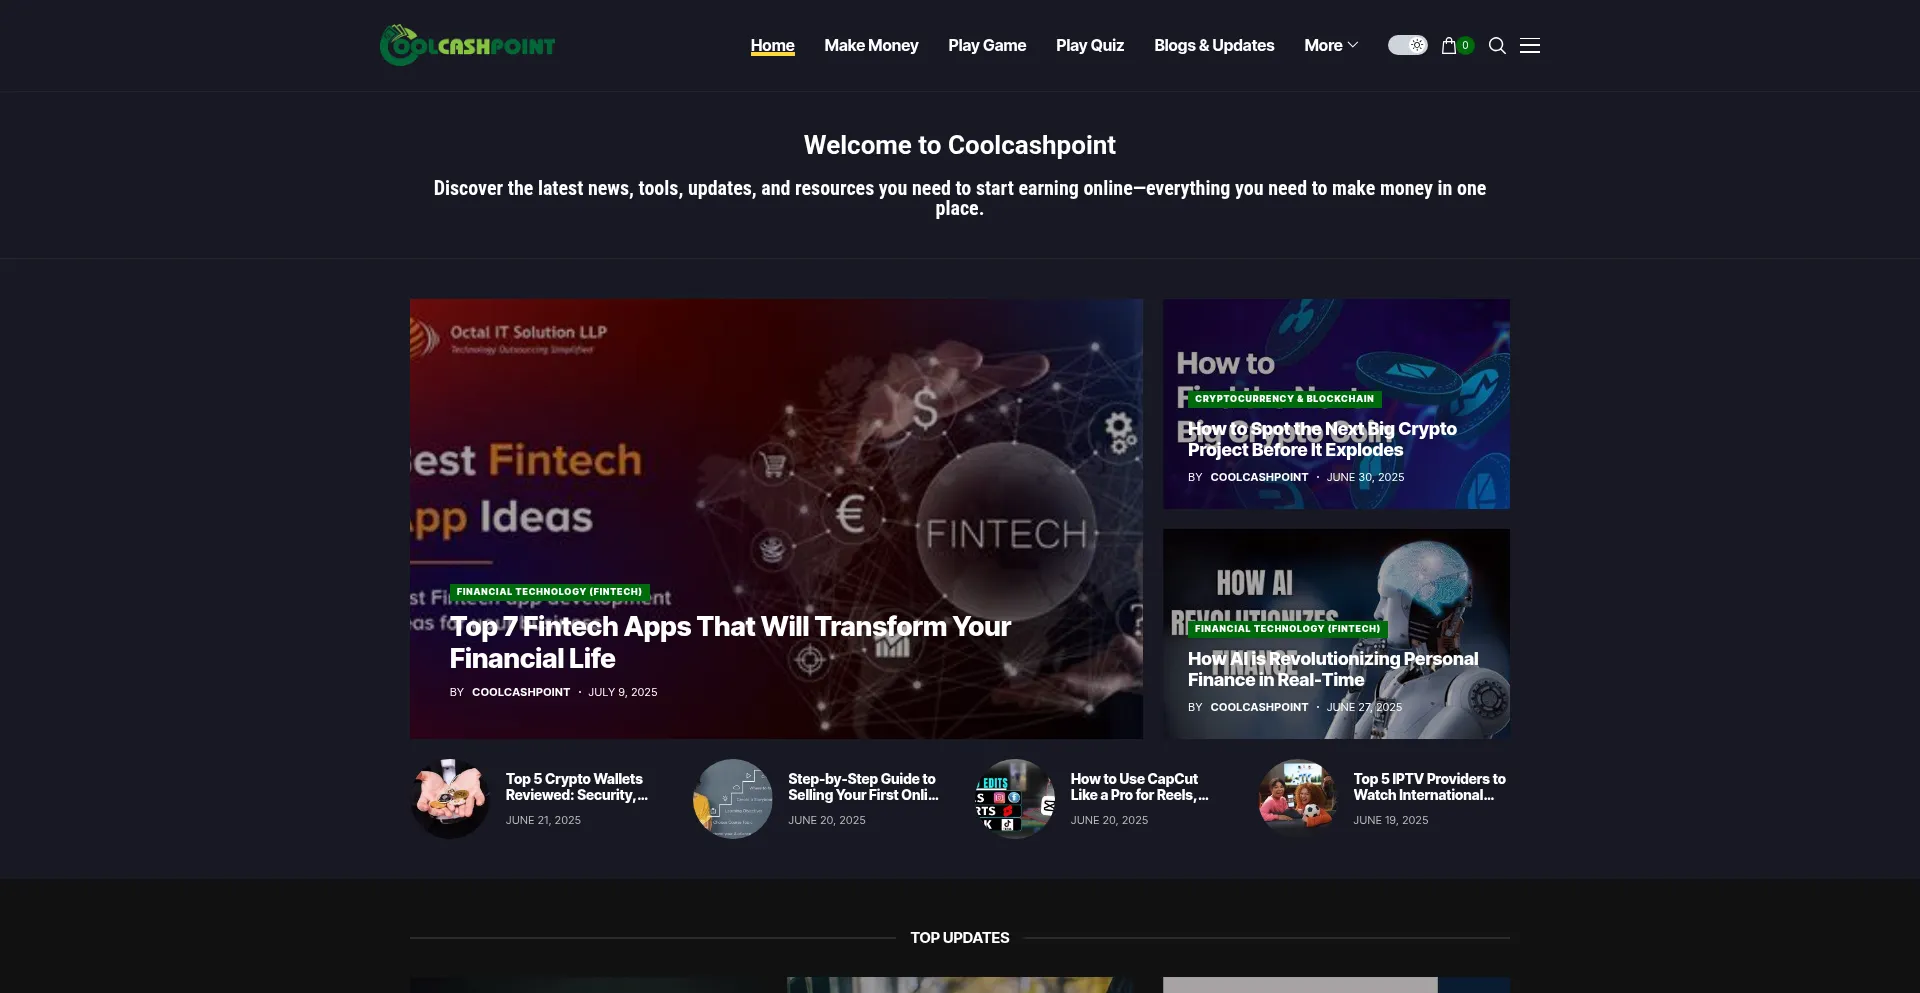Click the IPTV providers round thumbnail
Screen dimensions: 1920x993
(x=1298, y=798)
